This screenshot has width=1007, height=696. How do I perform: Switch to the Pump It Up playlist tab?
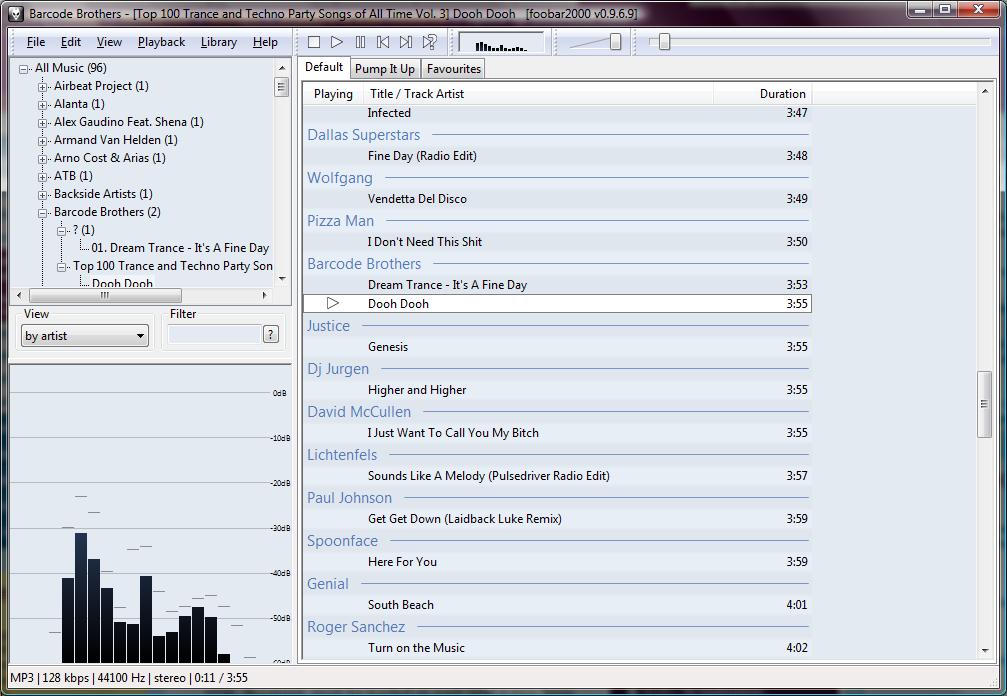384,69
